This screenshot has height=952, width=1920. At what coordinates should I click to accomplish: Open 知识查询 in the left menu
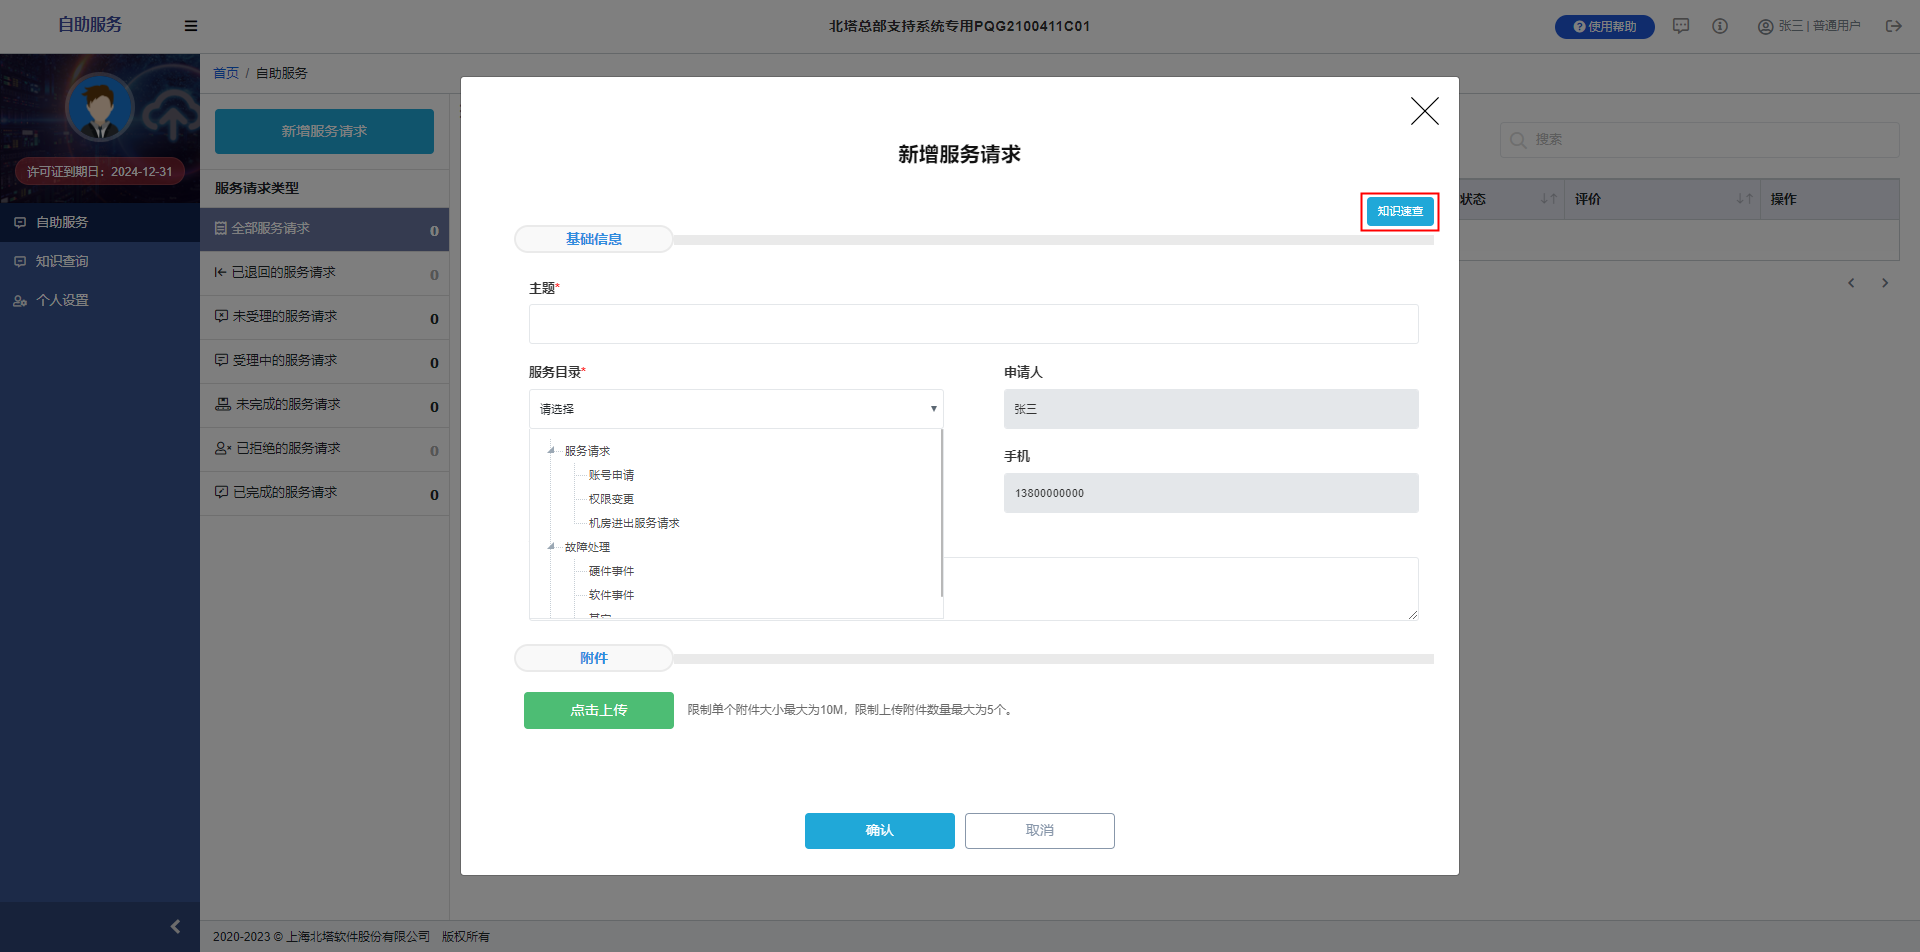62,261
